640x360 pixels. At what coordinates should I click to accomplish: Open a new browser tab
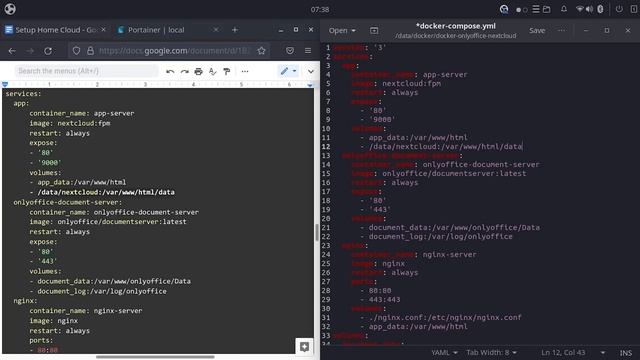pos(235,30)
